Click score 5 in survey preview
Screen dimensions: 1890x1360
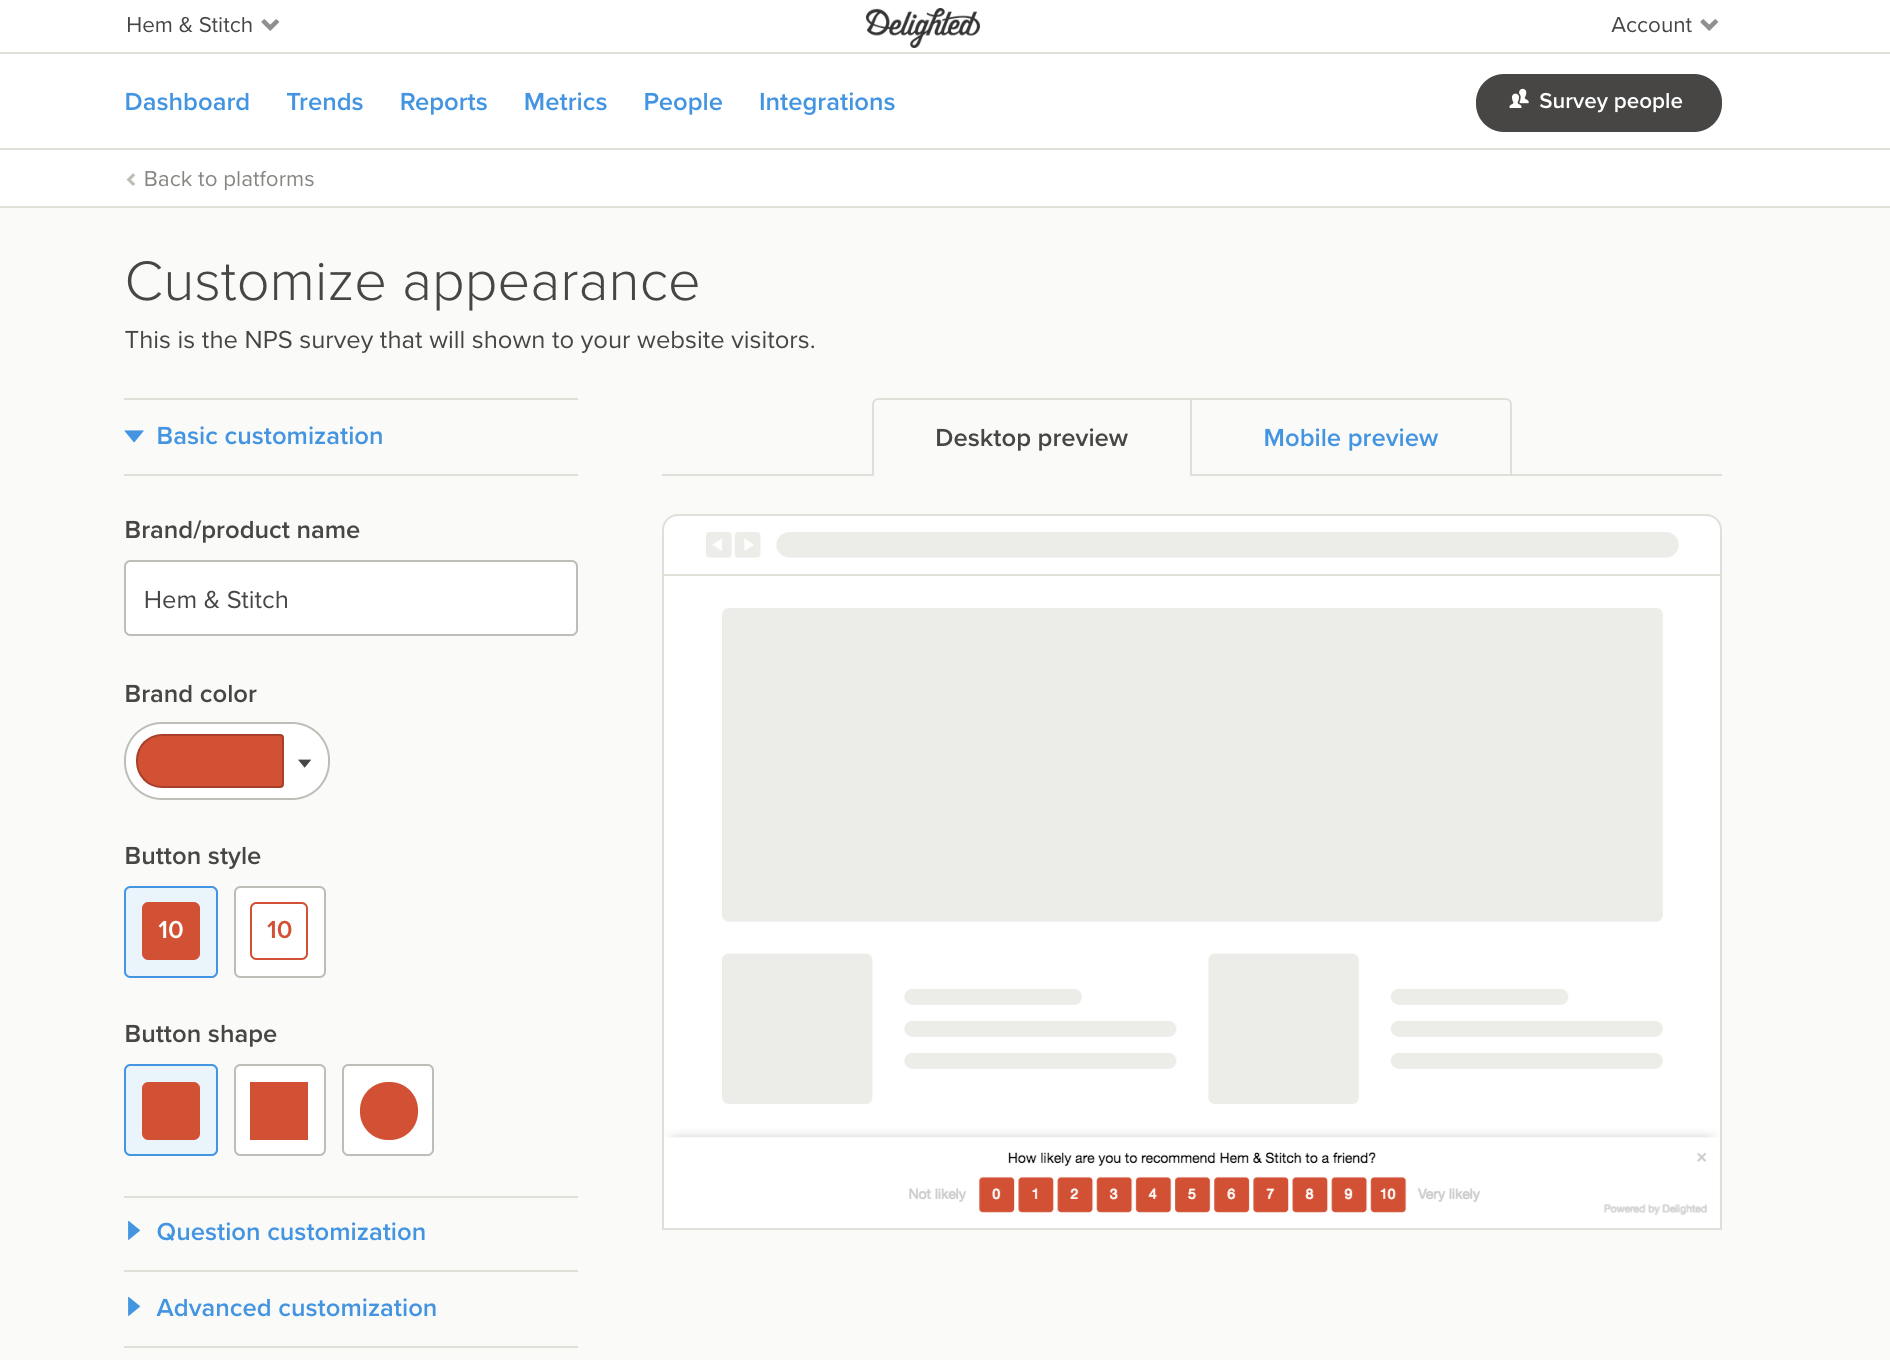pos(1192,1194)
